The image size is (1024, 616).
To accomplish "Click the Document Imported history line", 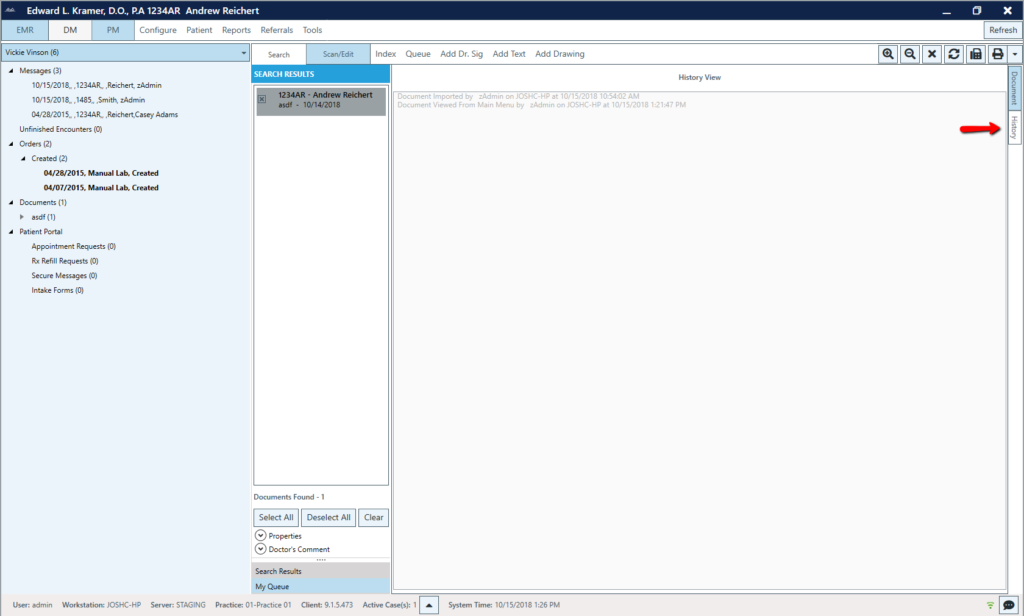I will [519, 96].
